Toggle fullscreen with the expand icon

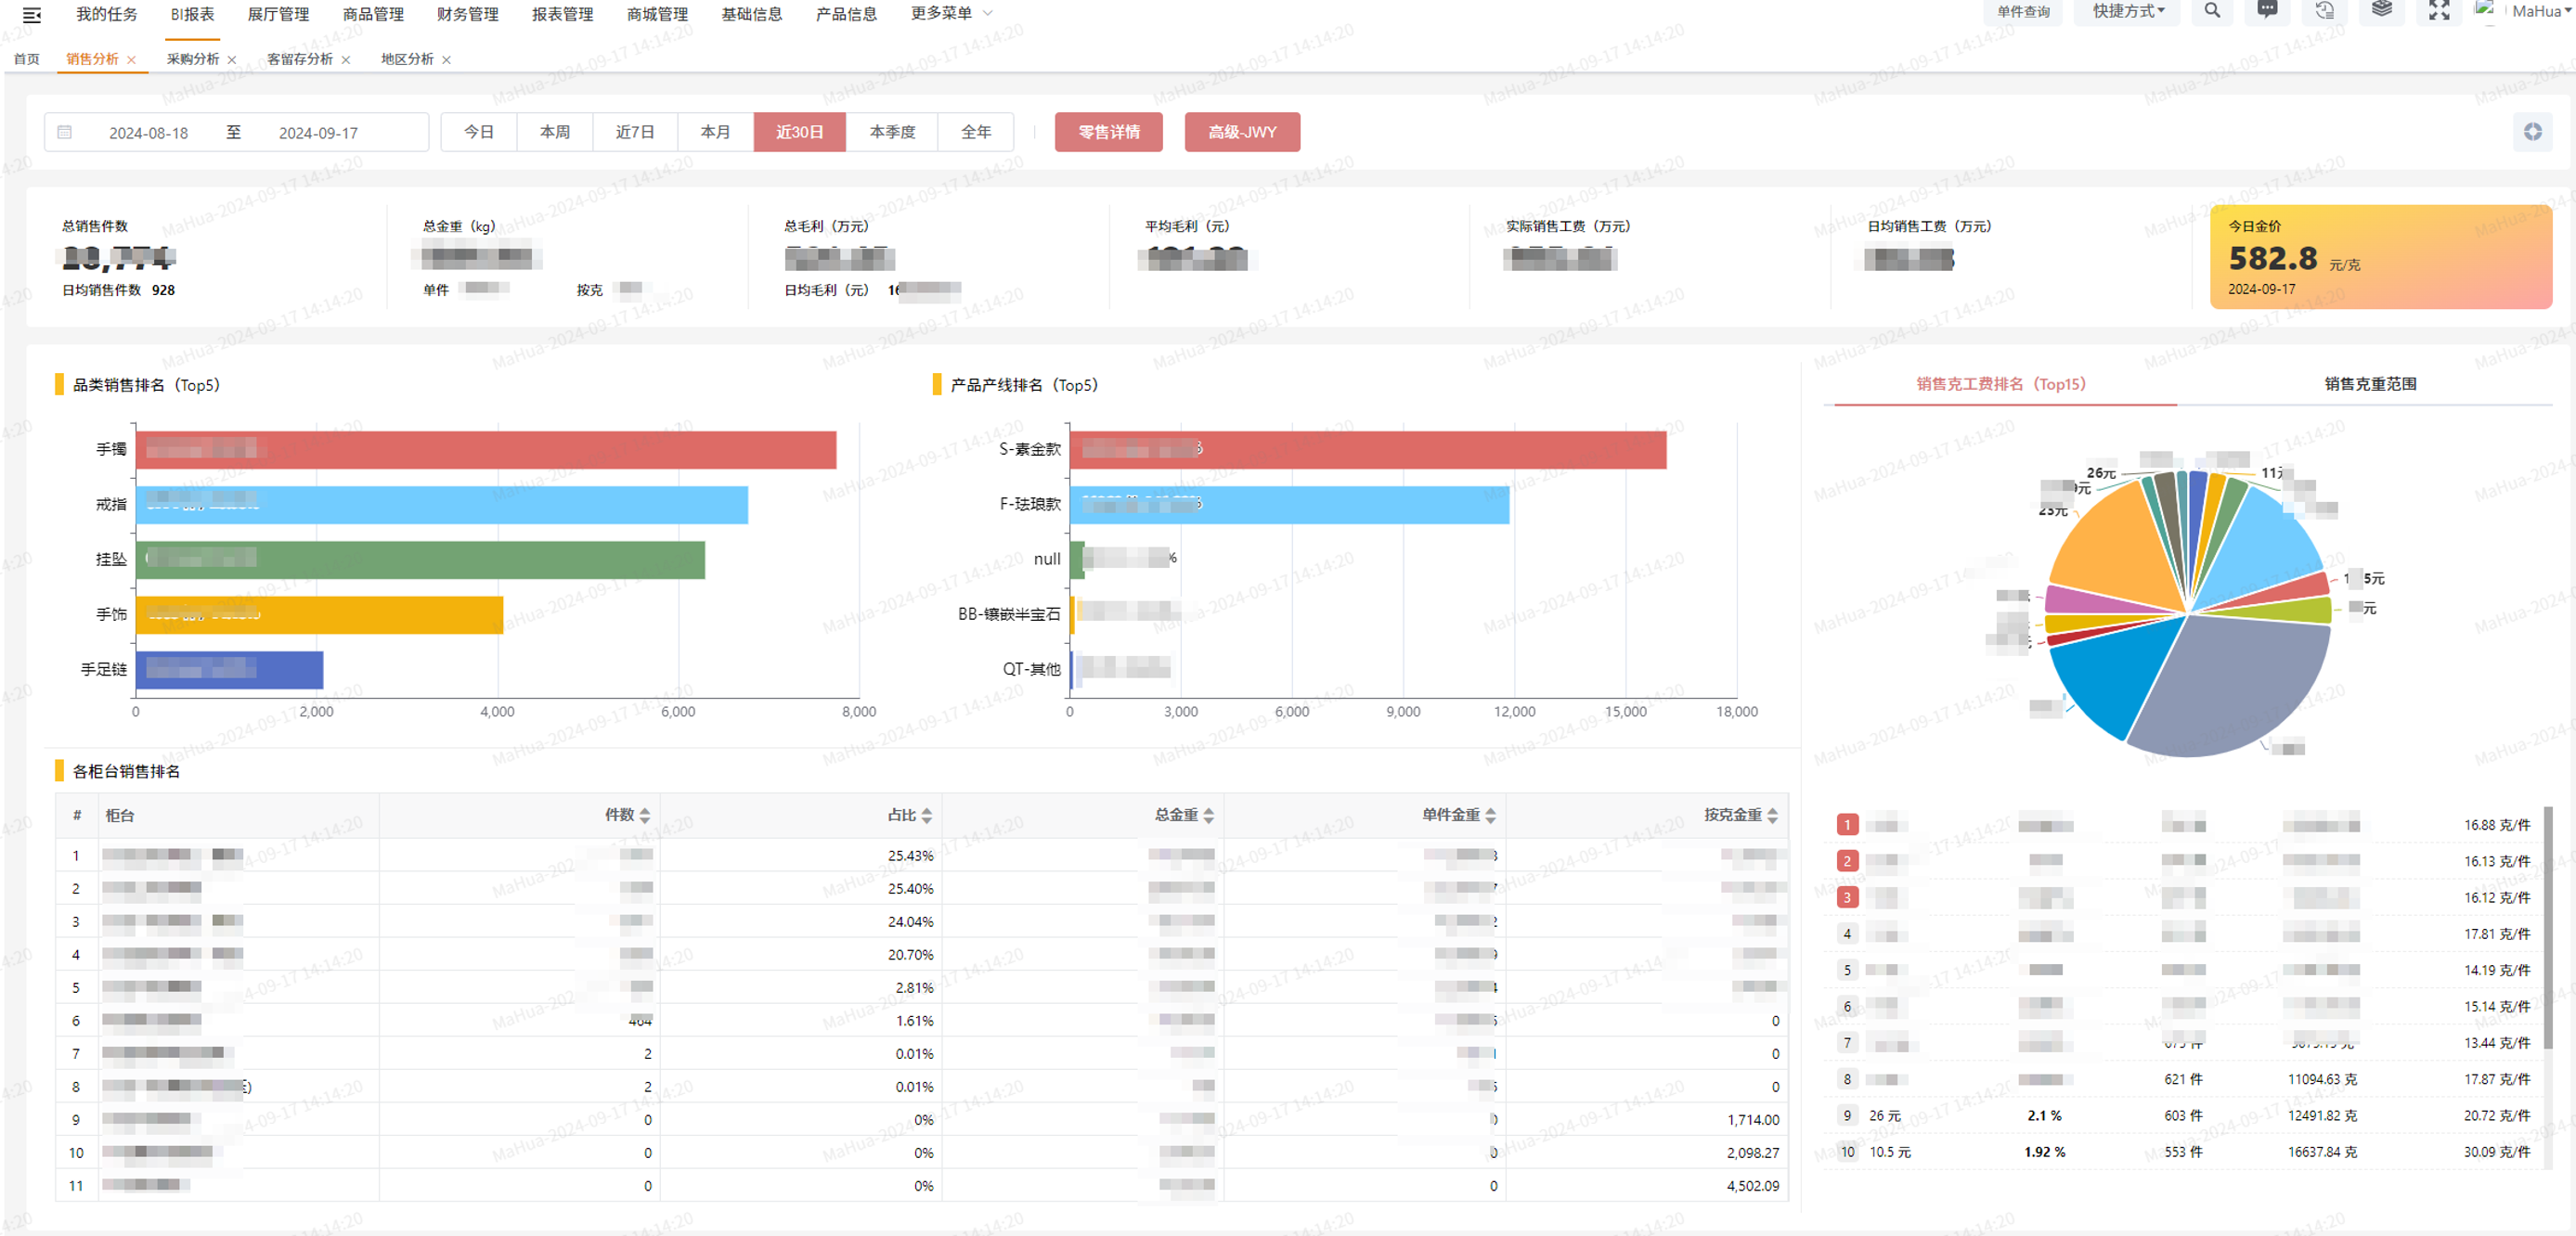pyautogui.click(x=2439, y=11)
